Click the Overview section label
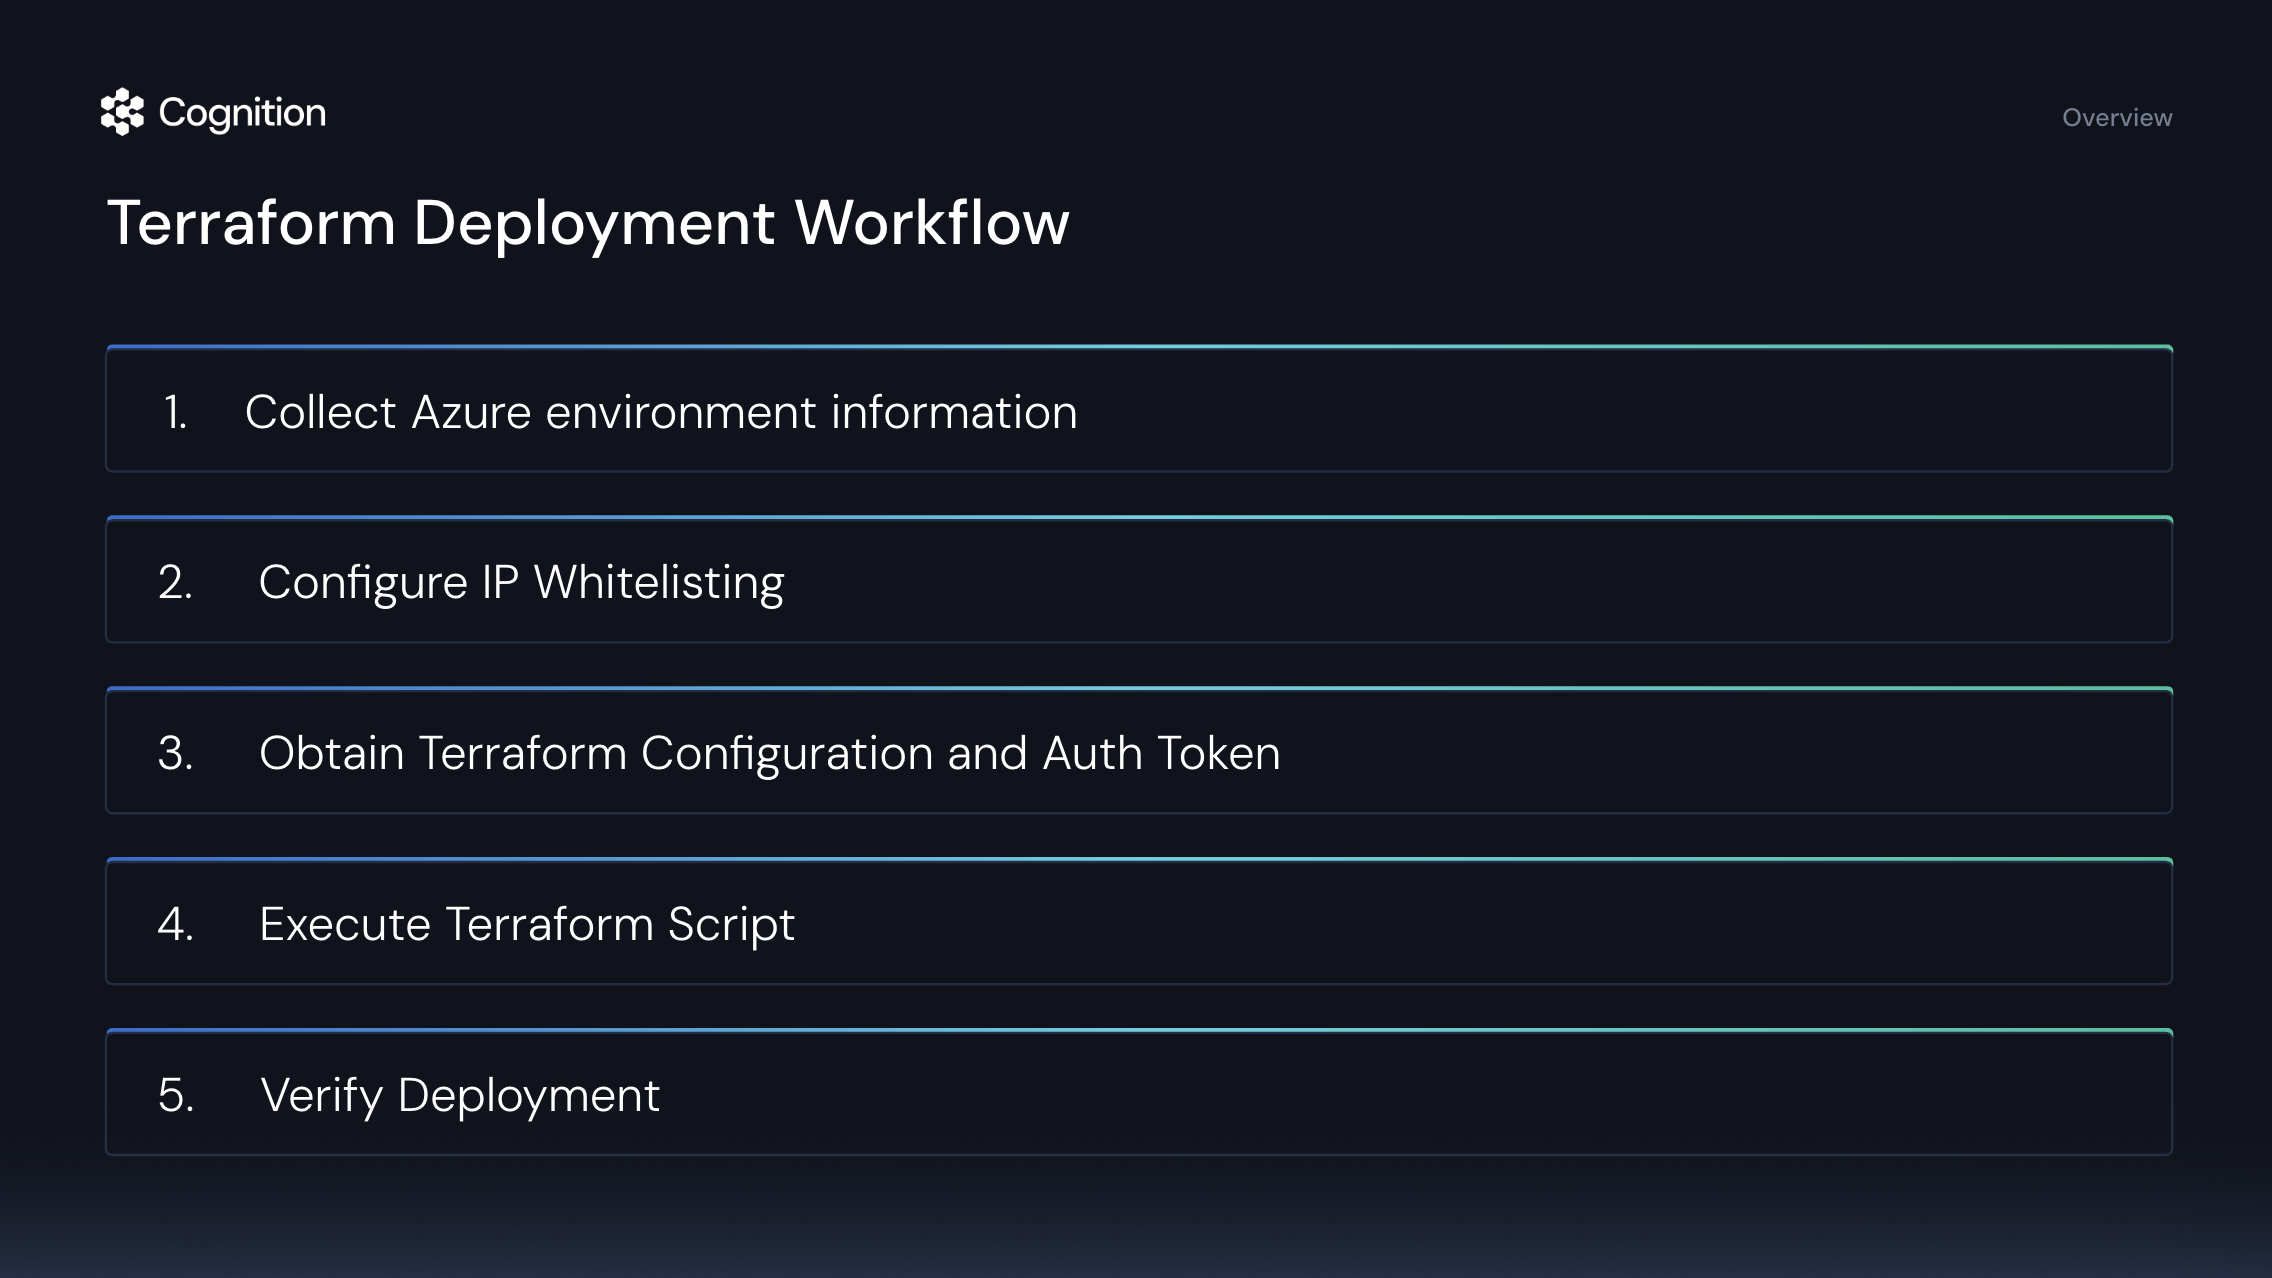This screenshot has width=2272, height=1278. [2116, 118]
